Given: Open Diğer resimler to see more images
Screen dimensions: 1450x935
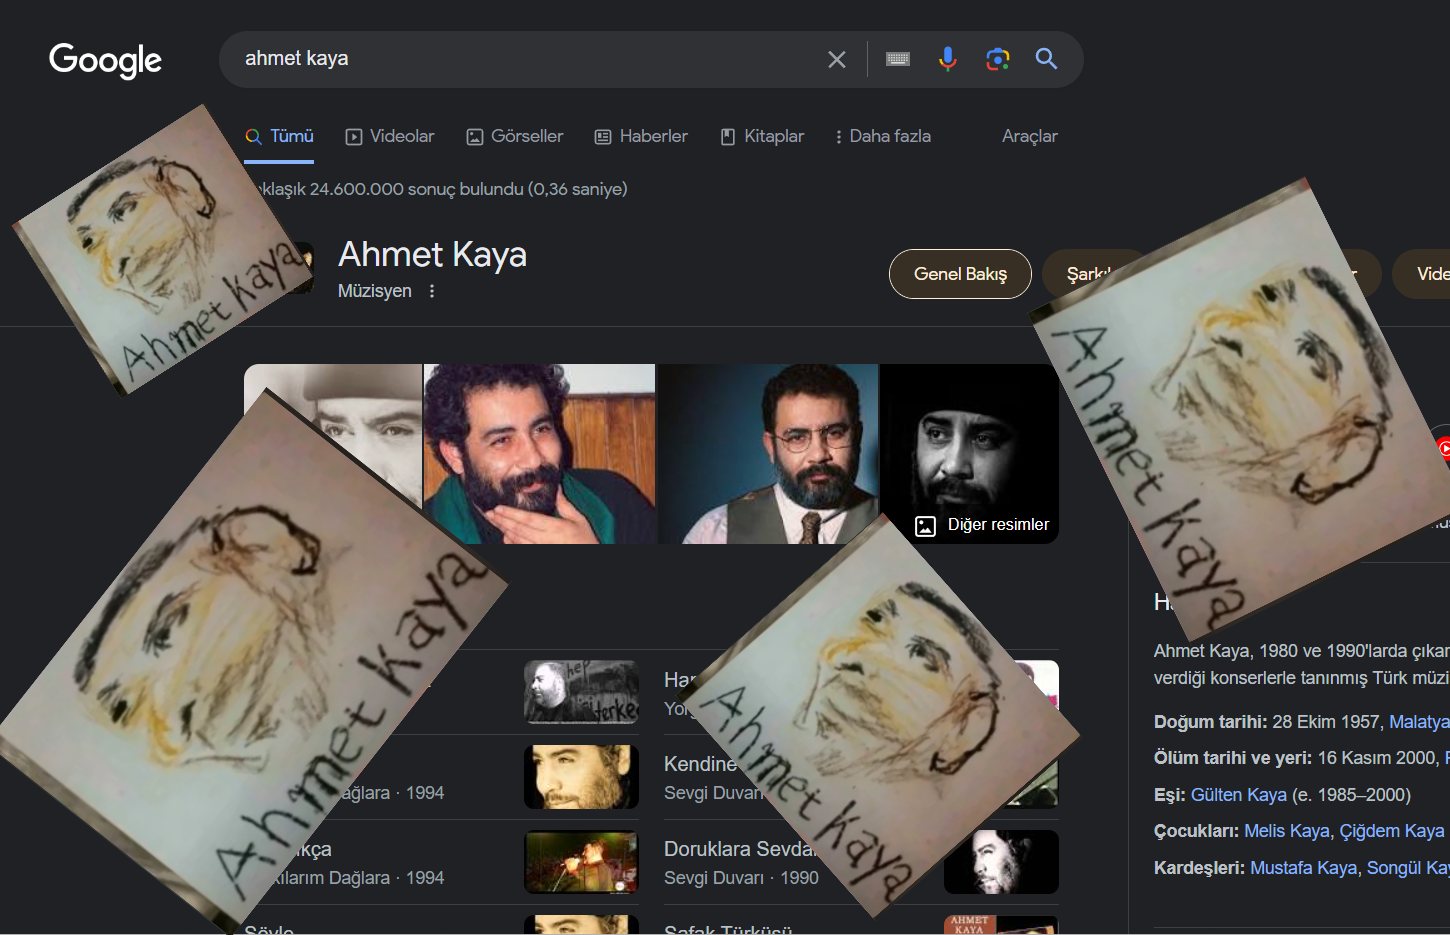Looking at the screenshot, I should coord(998,525).
